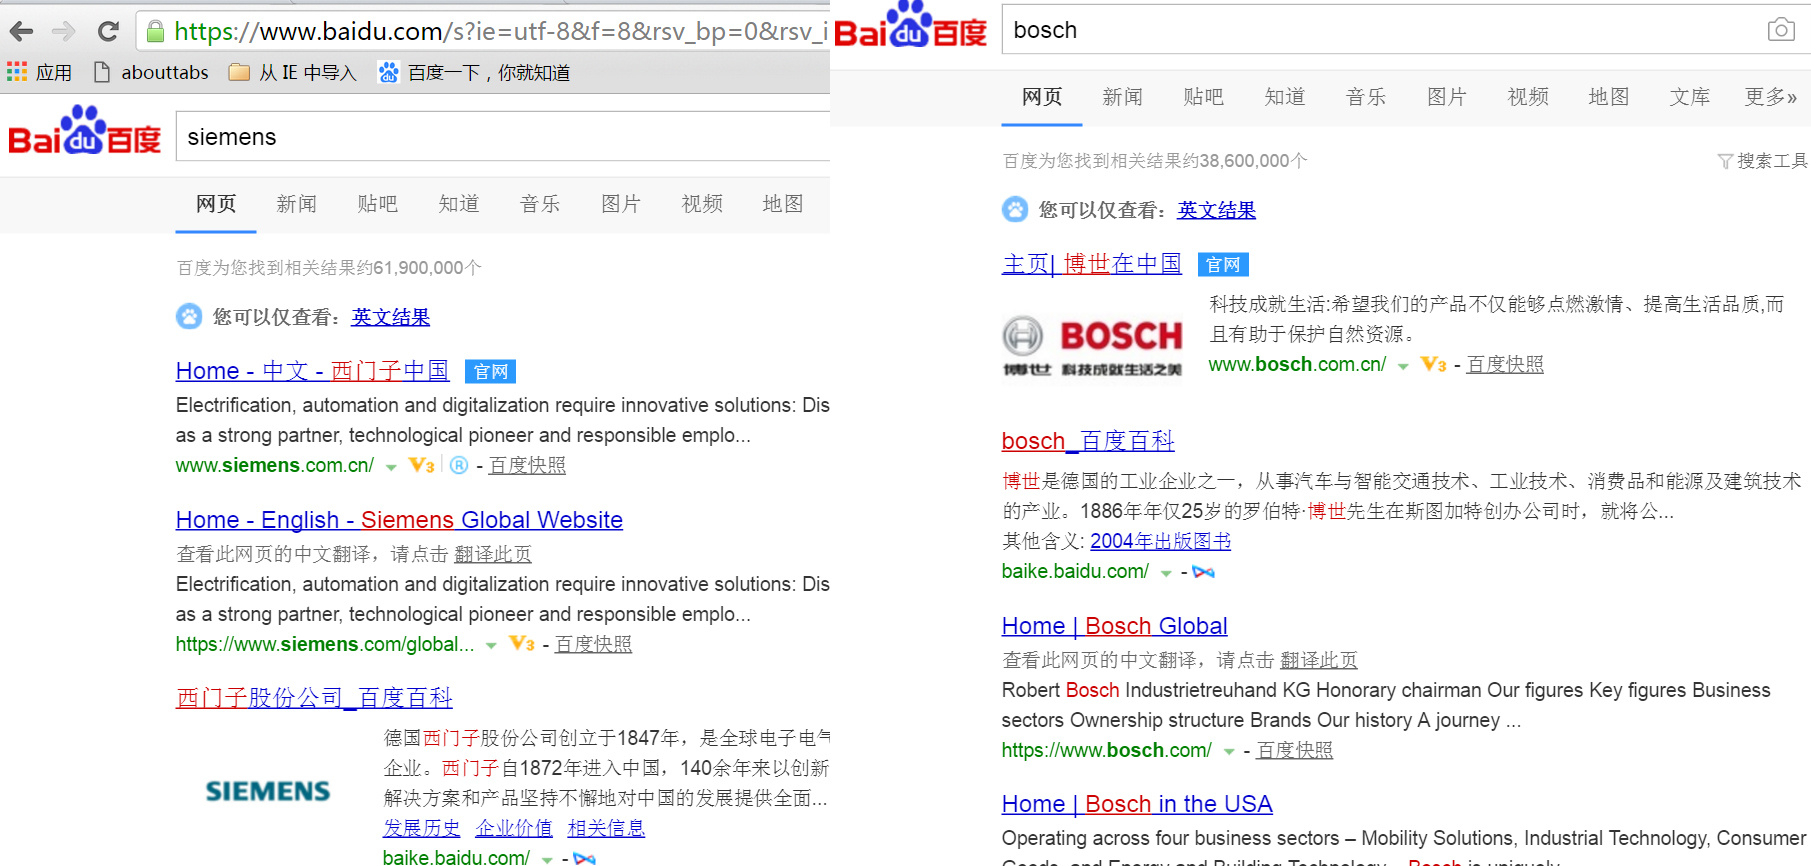The width and height of the screenshot is (1811, 866).
Task: Expand the dropdown arrow after baike.baidu.com in the siemens results
Action: coord(547,860)
